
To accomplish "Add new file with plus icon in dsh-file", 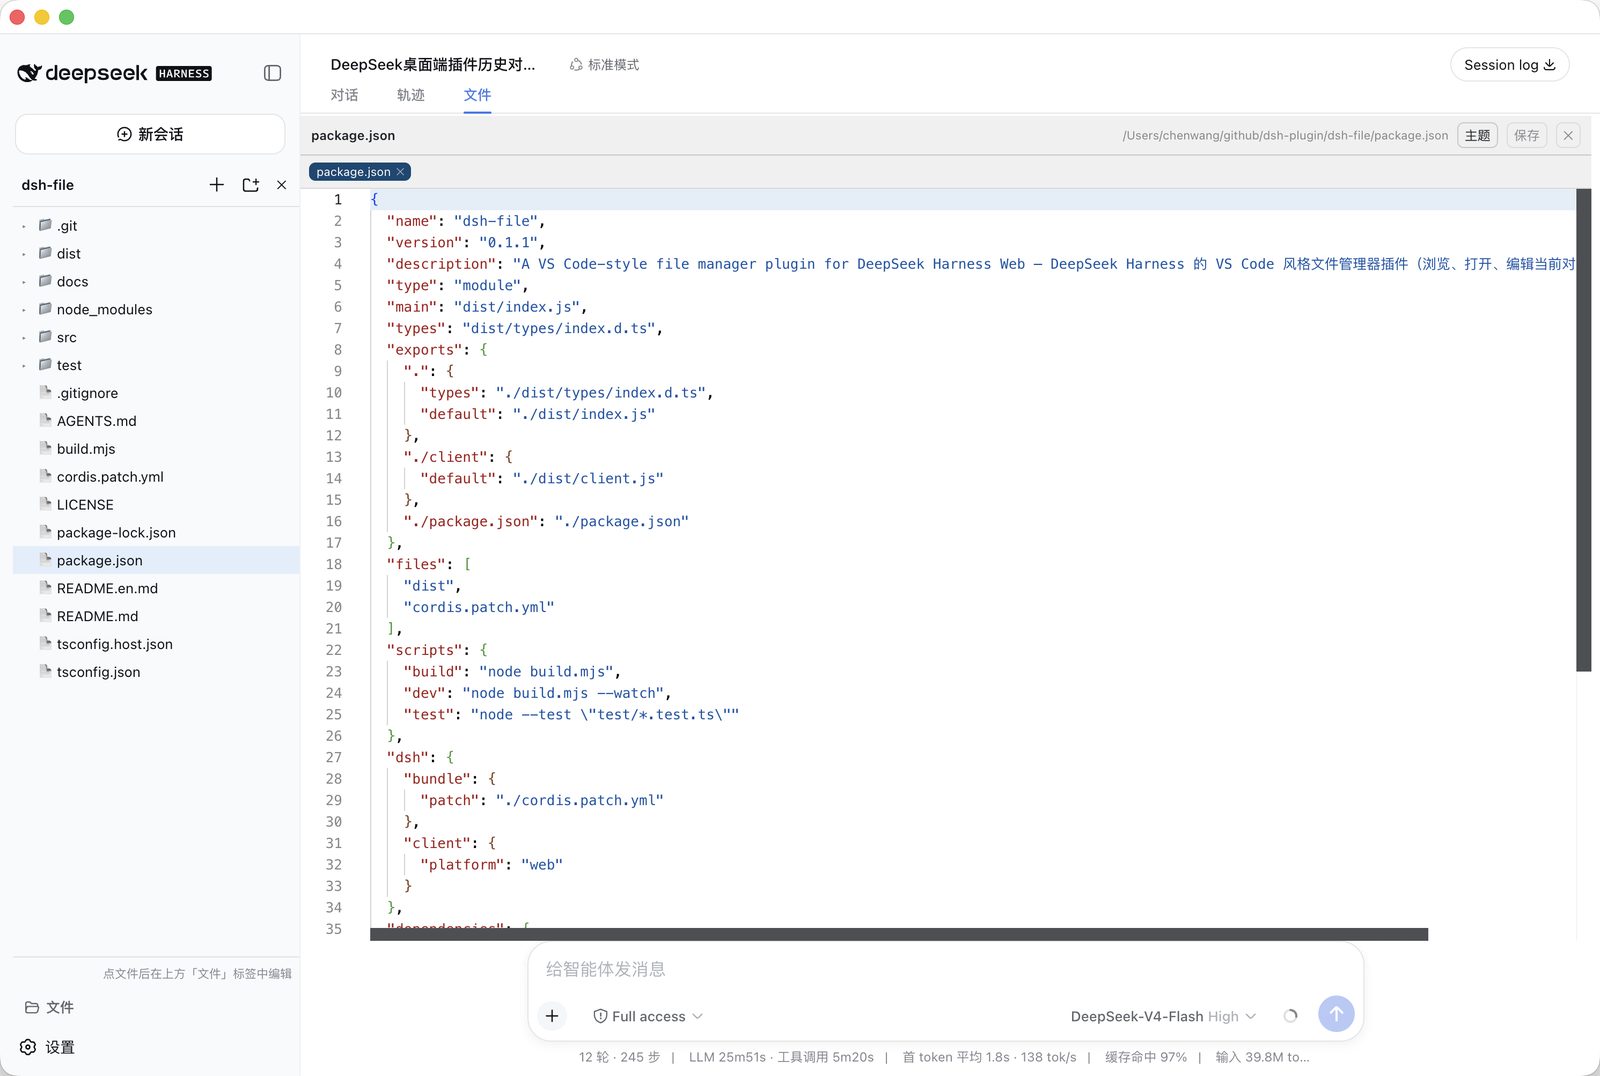I will (217, 185).
